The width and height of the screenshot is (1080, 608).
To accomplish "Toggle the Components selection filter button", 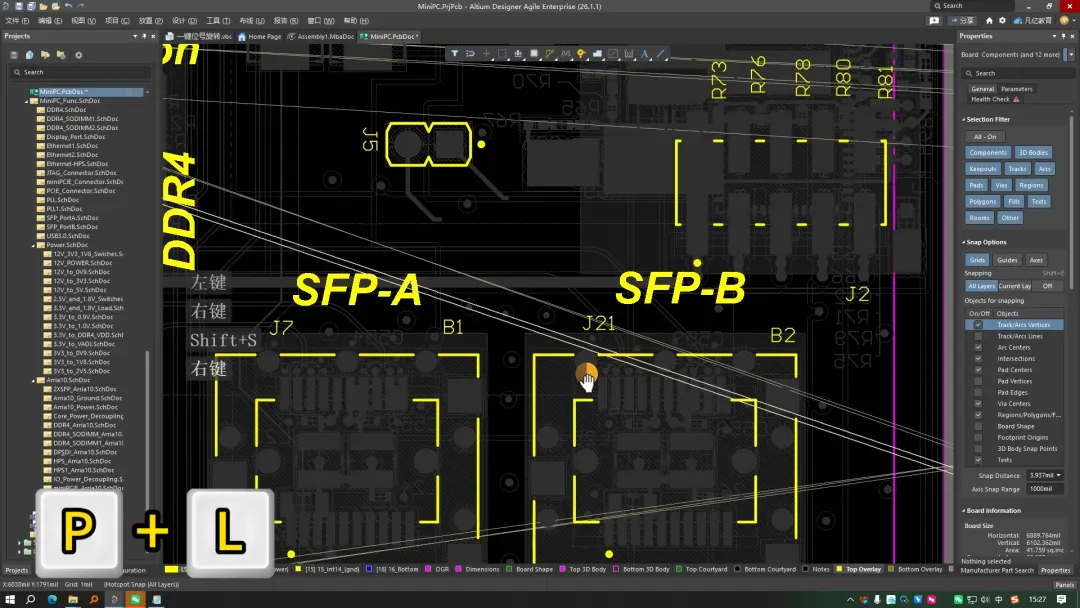I will click(988, 153).
